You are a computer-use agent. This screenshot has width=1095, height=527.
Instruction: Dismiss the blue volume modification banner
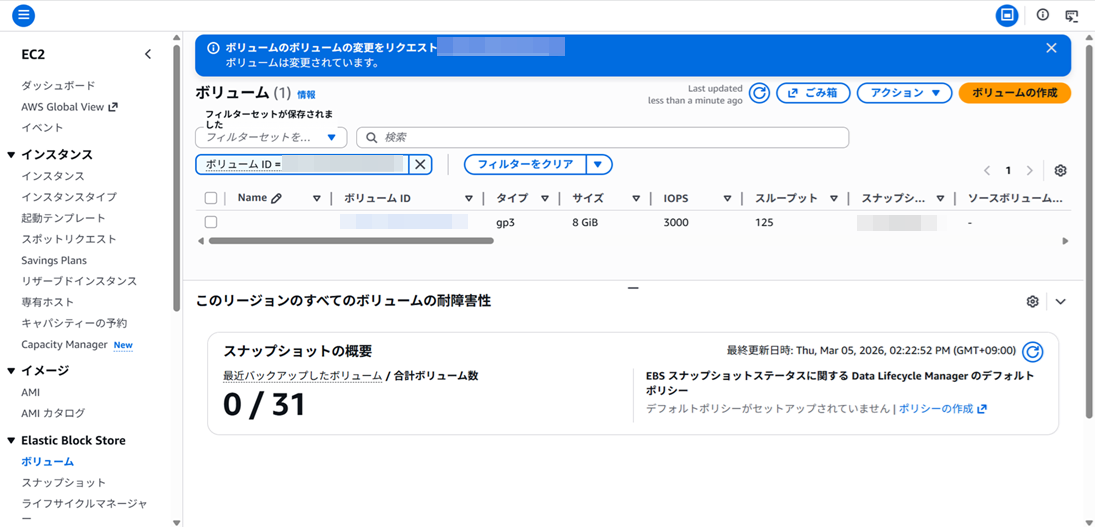tap(1051, 48)
